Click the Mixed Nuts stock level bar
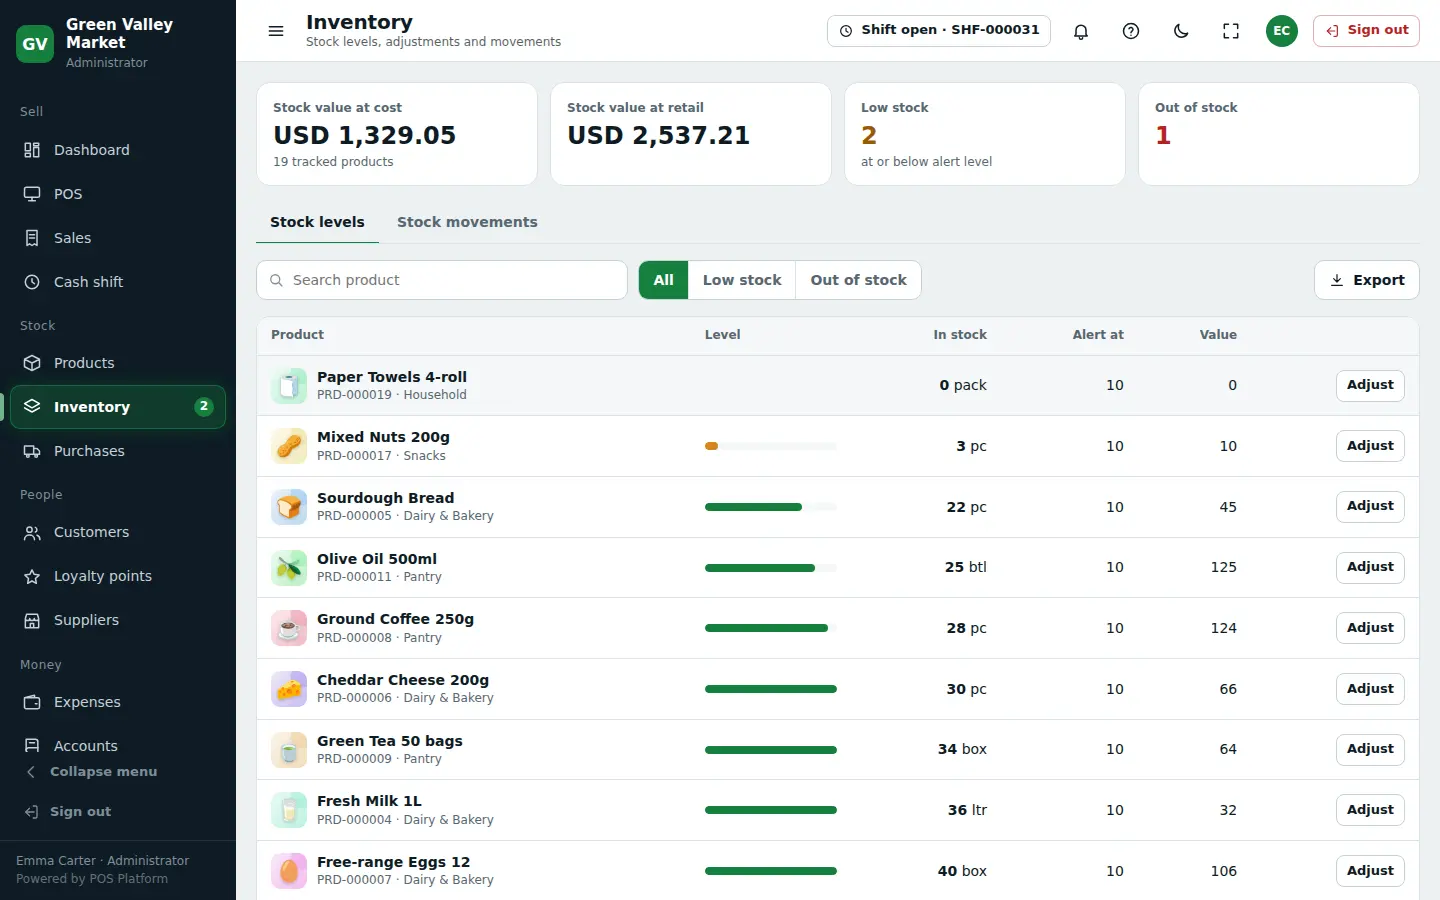The height and width of the screenshot is (900, 1440). 771,446
